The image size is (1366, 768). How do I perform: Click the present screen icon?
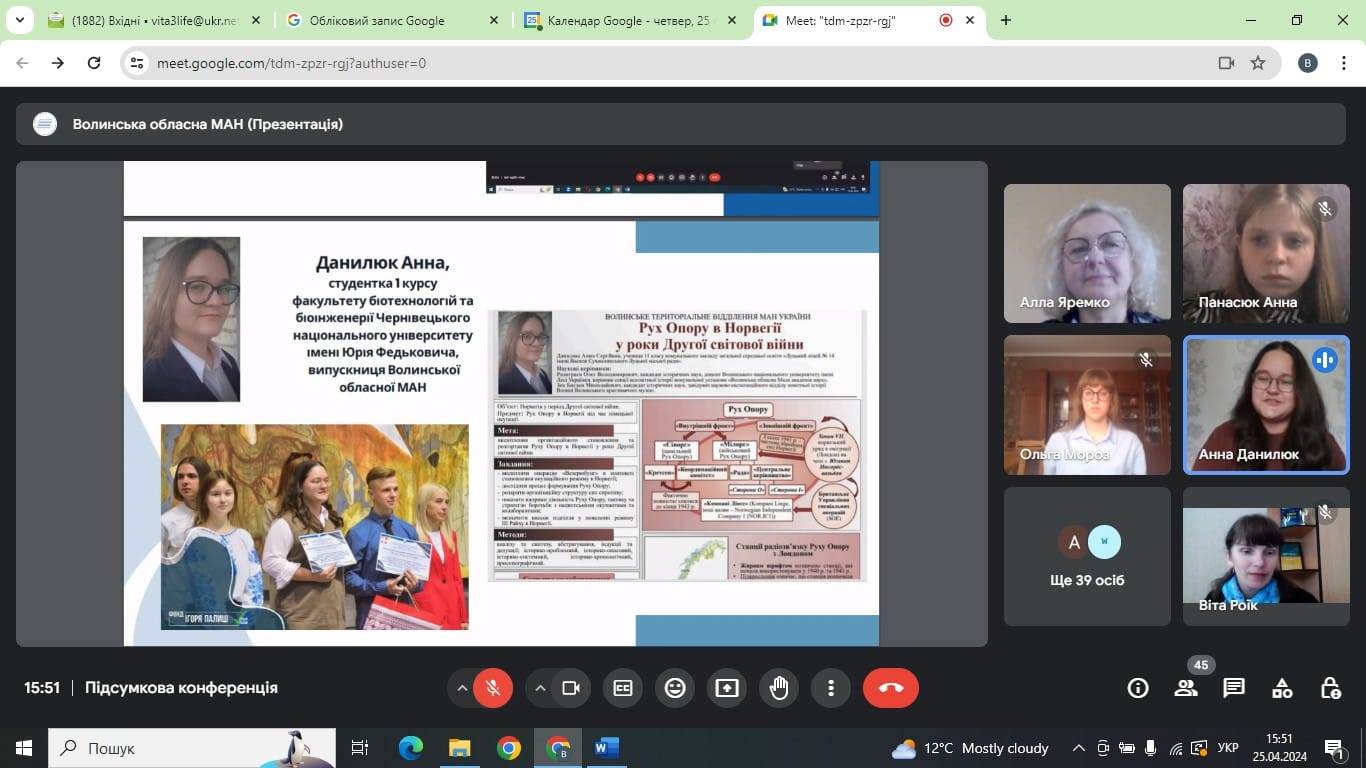pos(727,688)
